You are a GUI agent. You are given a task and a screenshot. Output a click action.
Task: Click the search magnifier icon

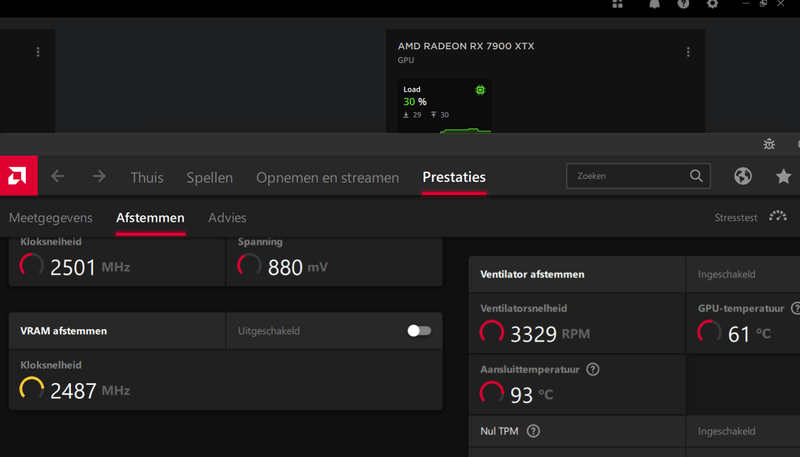coord(696,176)
